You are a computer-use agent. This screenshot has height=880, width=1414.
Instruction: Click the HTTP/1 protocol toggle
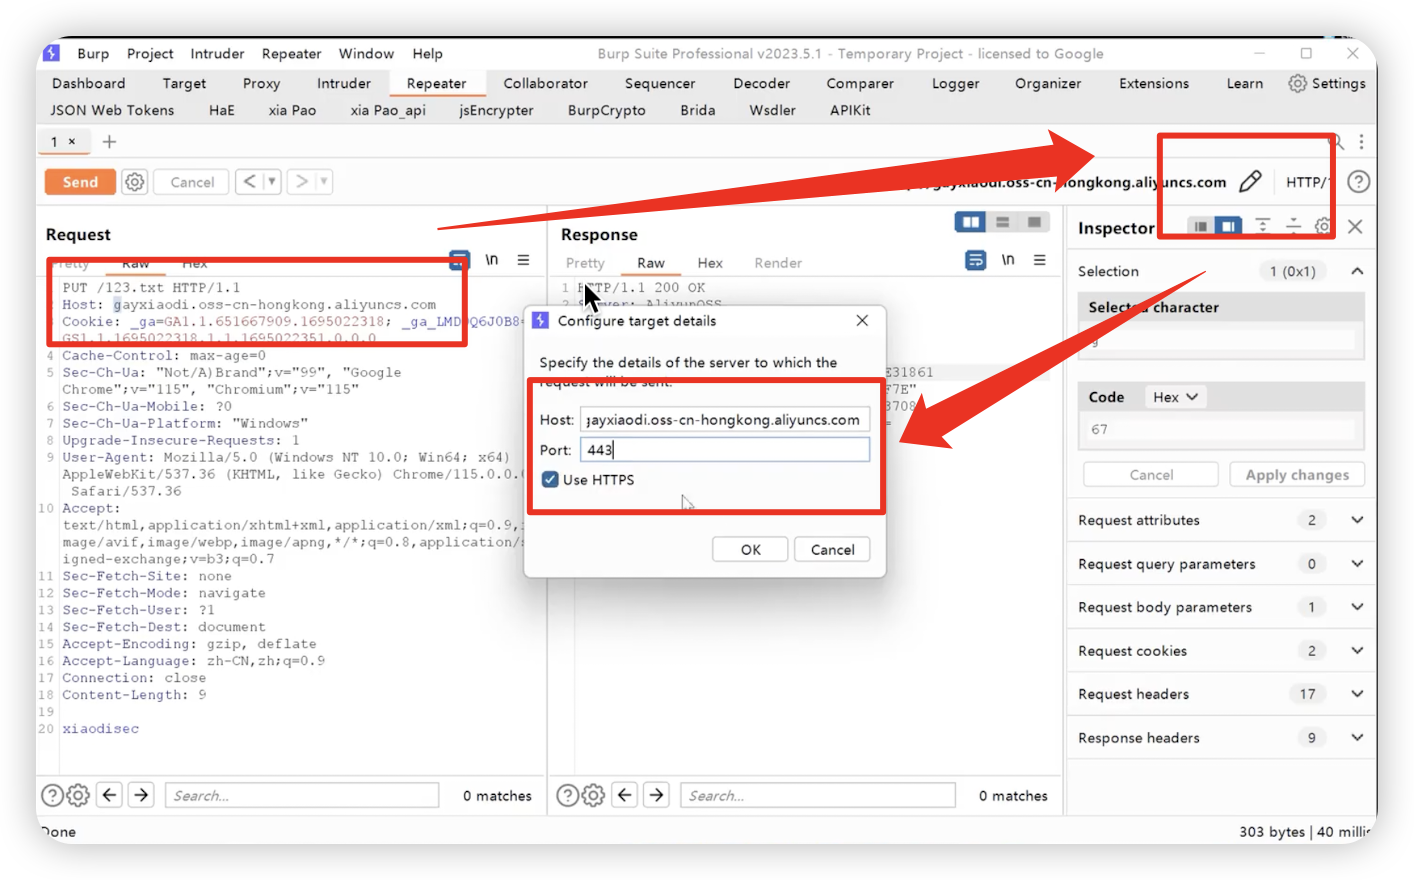coord(1307,182)
